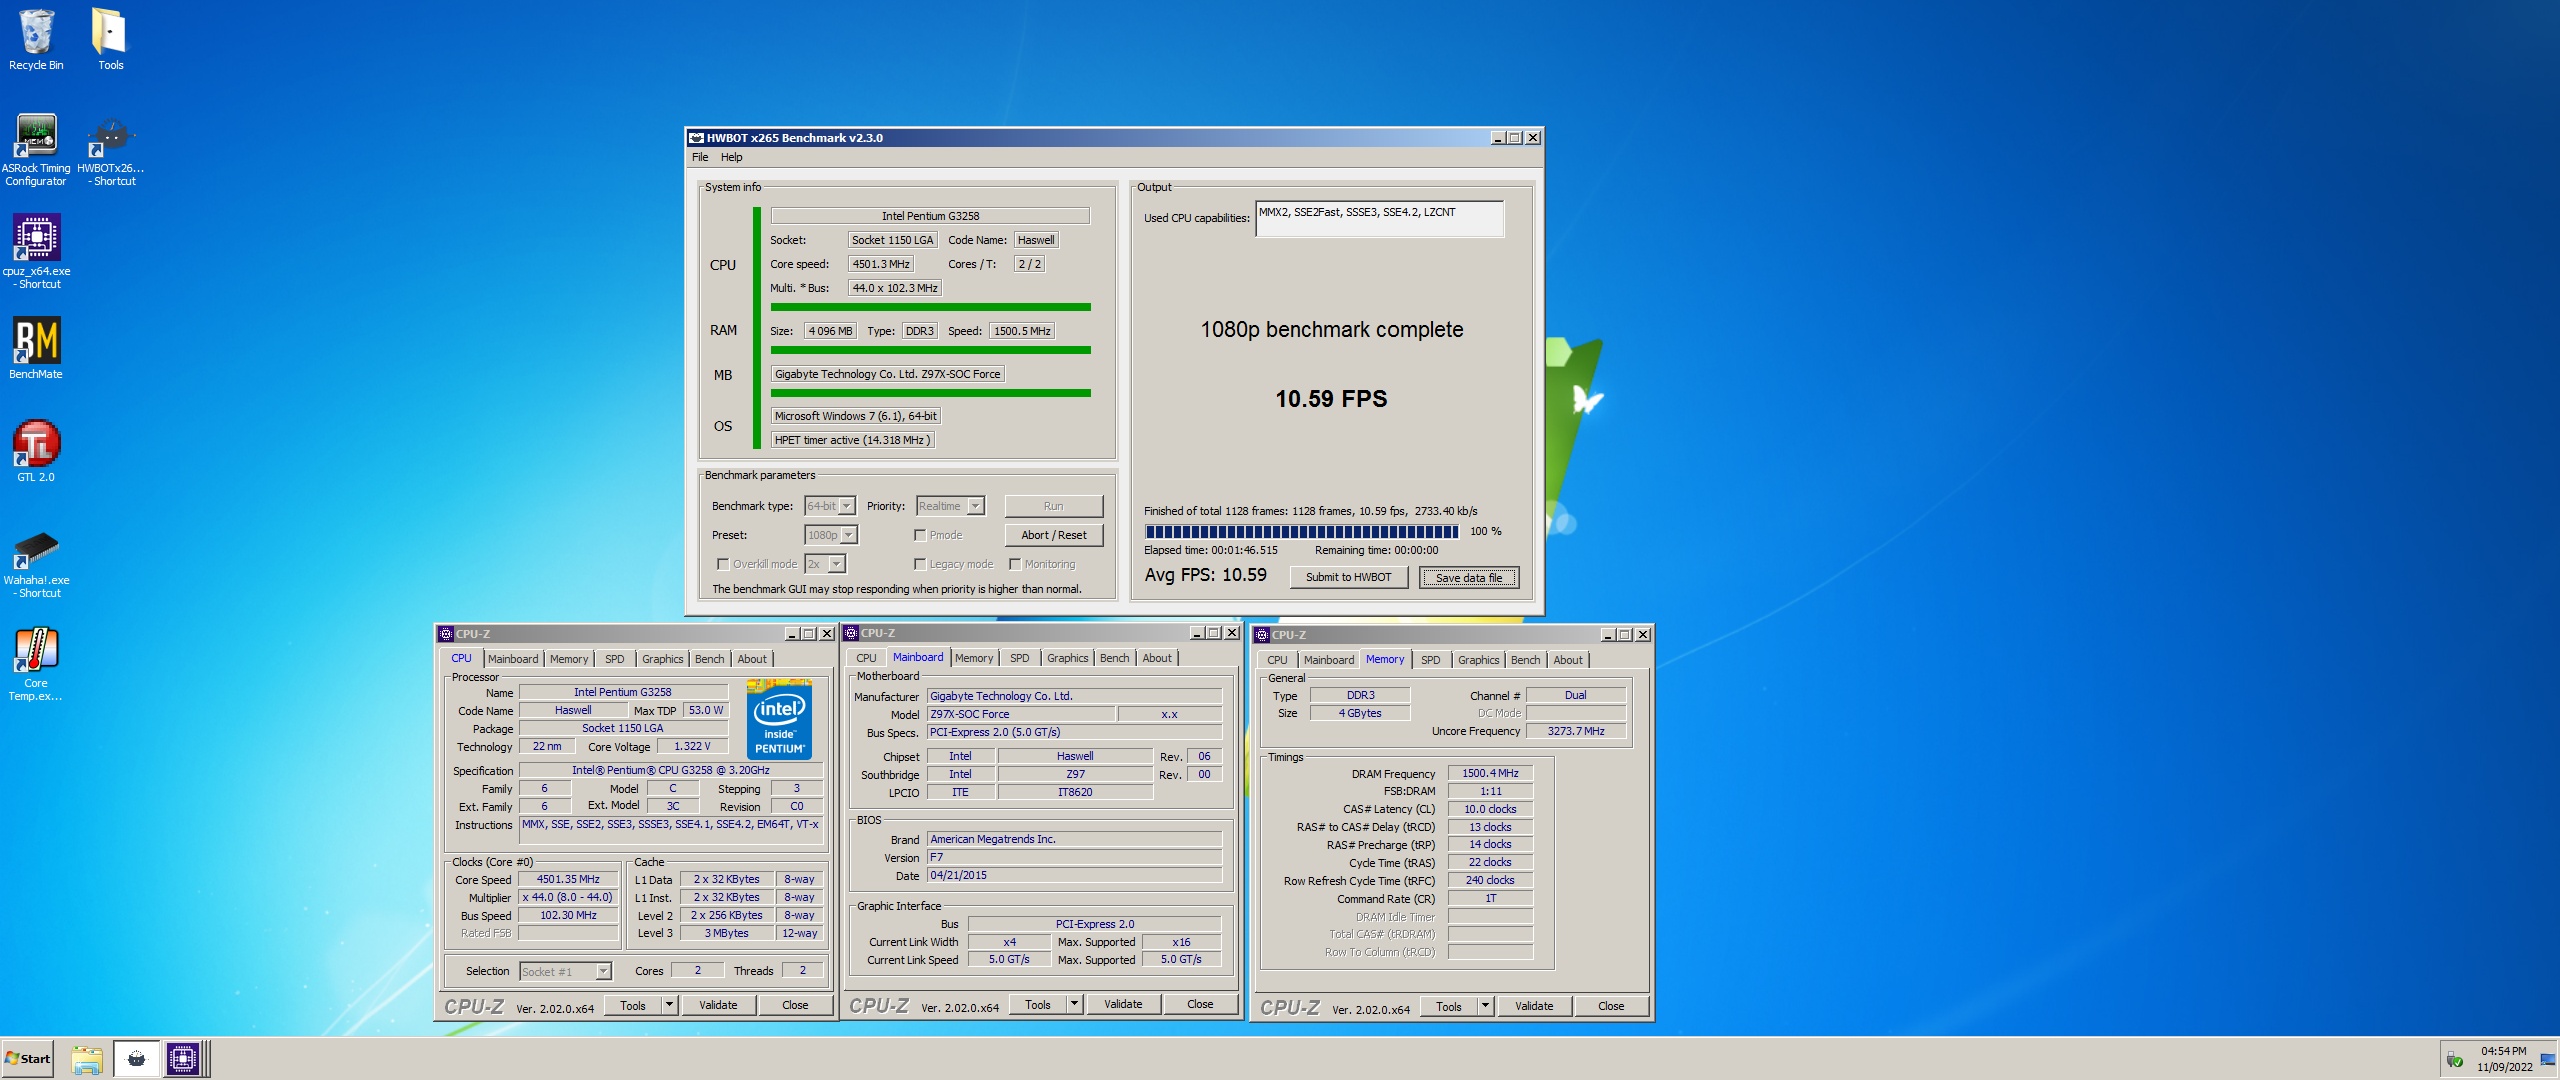Select About tab in Memory window

pyautogui.click(x=1568, y=660)
